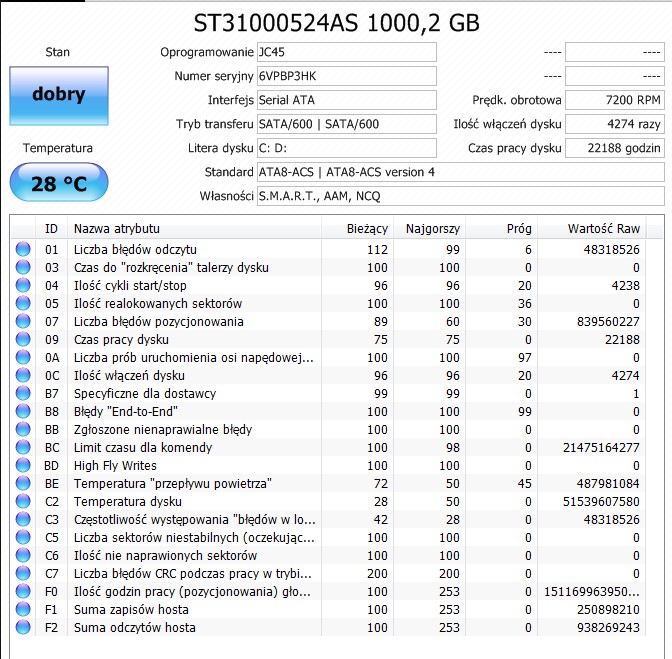The height and width of the screenshot is (659, 672).
Task: Click the drive letter field C: D:
Action: (x=347, y=148)
